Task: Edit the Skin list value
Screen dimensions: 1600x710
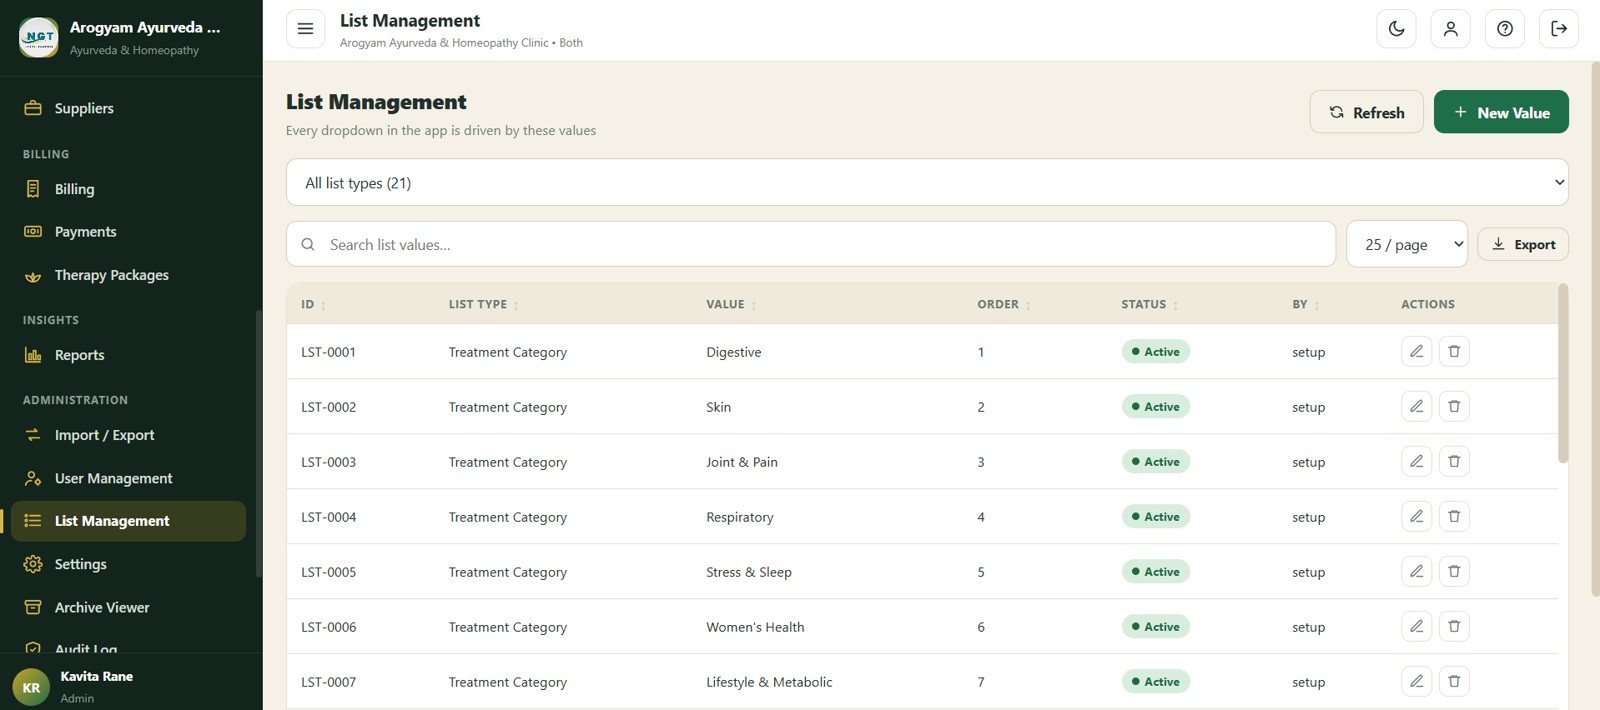Action: pos(1416,406)
